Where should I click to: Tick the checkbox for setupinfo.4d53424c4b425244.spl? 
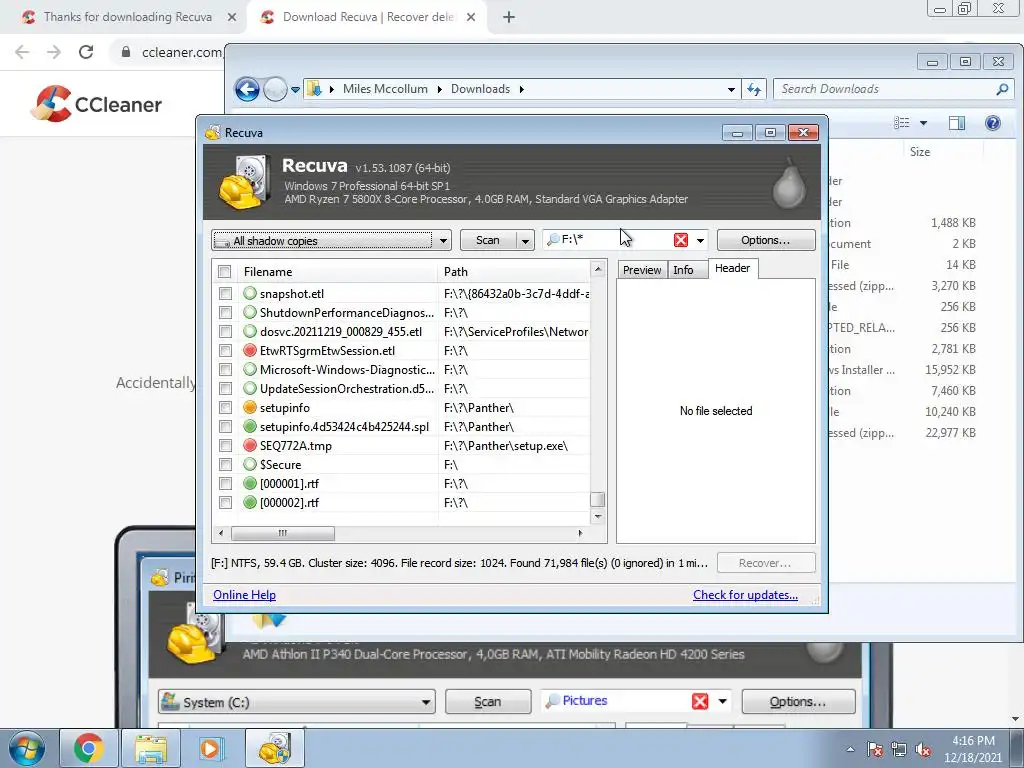tap(225, 426)
